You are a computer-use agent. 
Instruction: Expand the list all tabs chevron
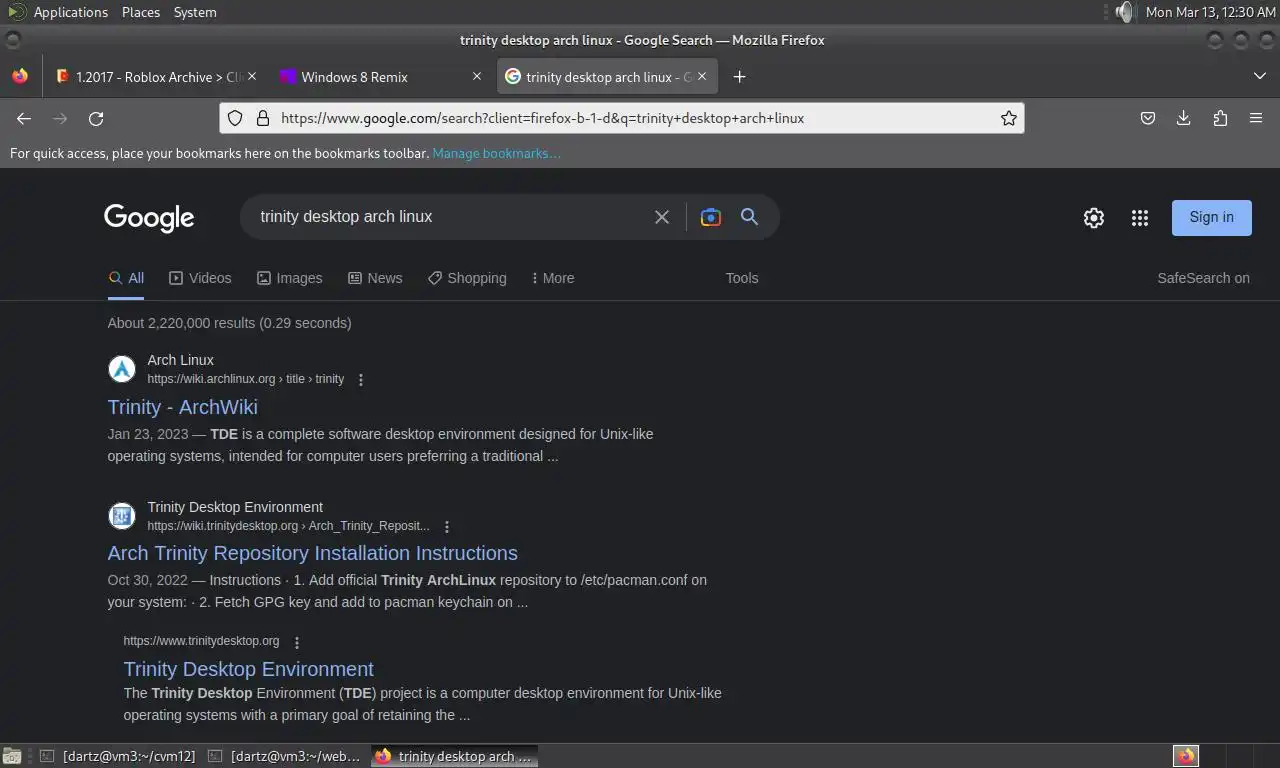click(1260, 76)
